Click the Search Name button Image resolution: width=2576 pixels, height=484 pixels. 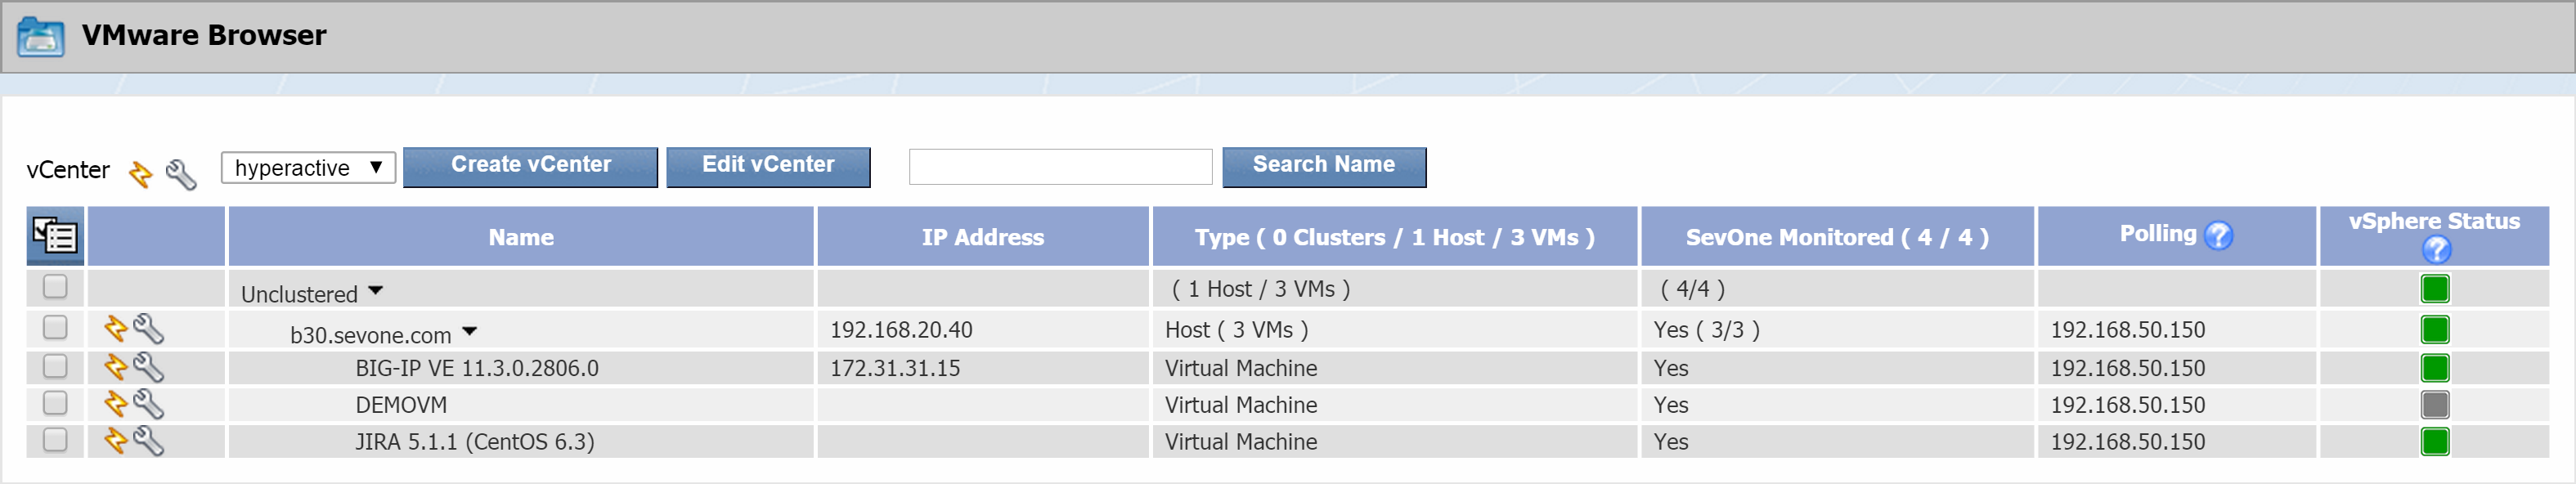1324,167
